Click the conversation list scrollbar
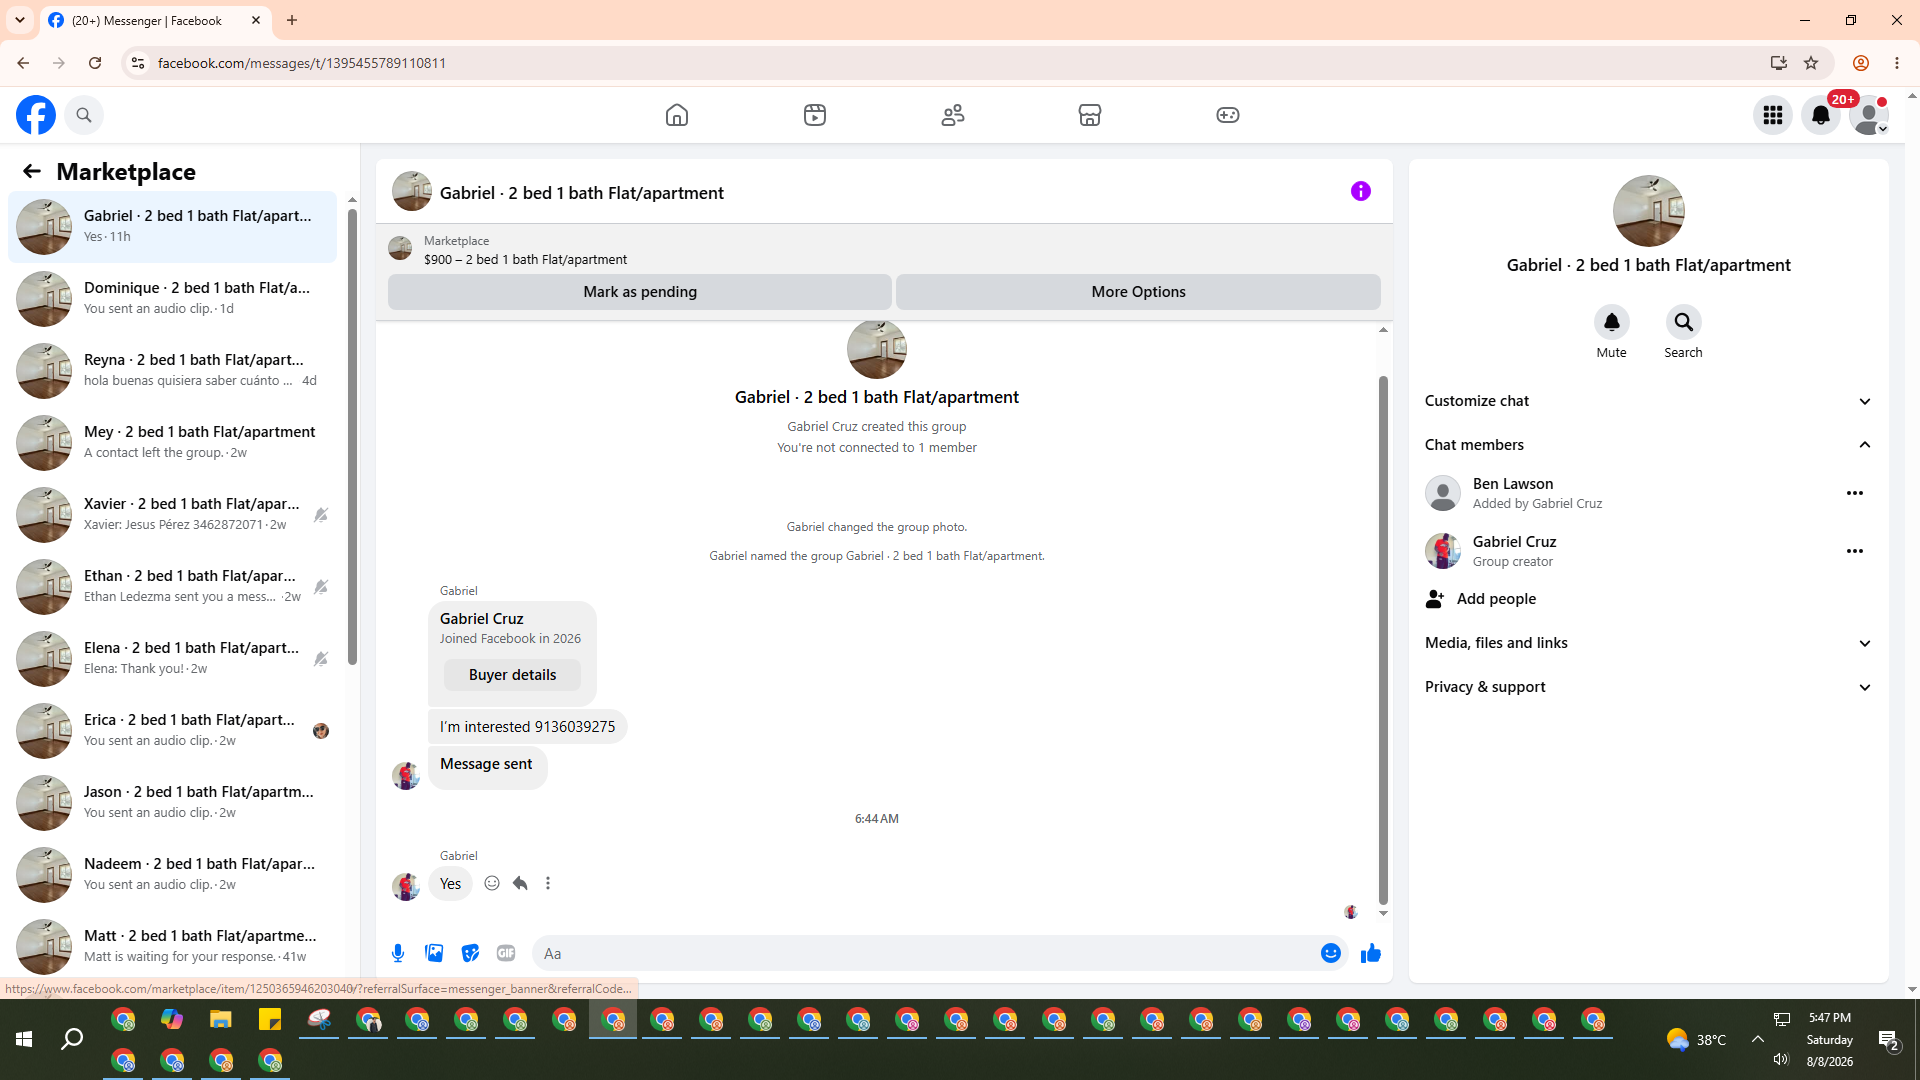Viewport: 1920px width, 1080px height. click(352, 435)
